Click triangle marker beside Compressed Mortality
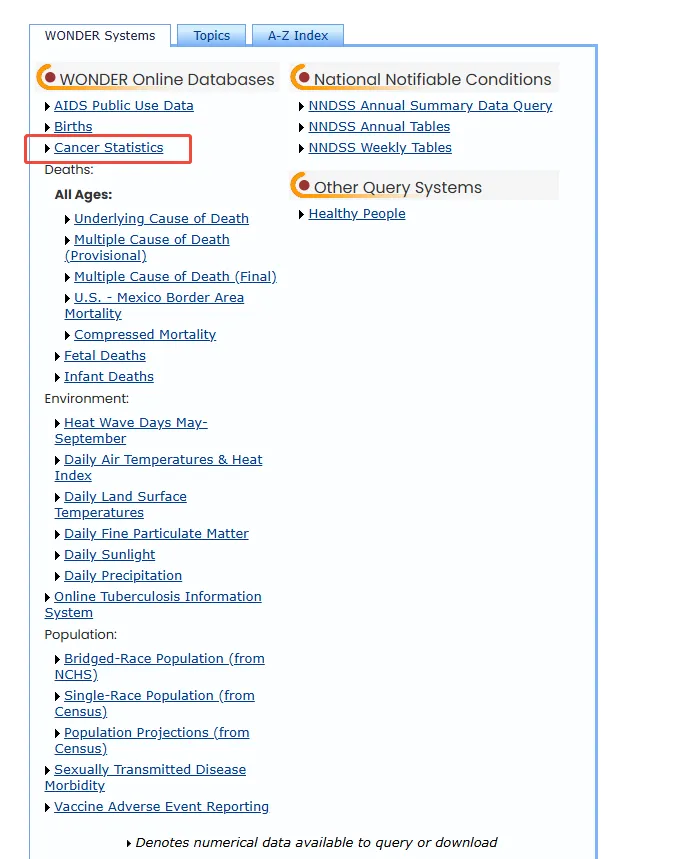The width and height of the screenshot is (684, 859). coord(68,336)
